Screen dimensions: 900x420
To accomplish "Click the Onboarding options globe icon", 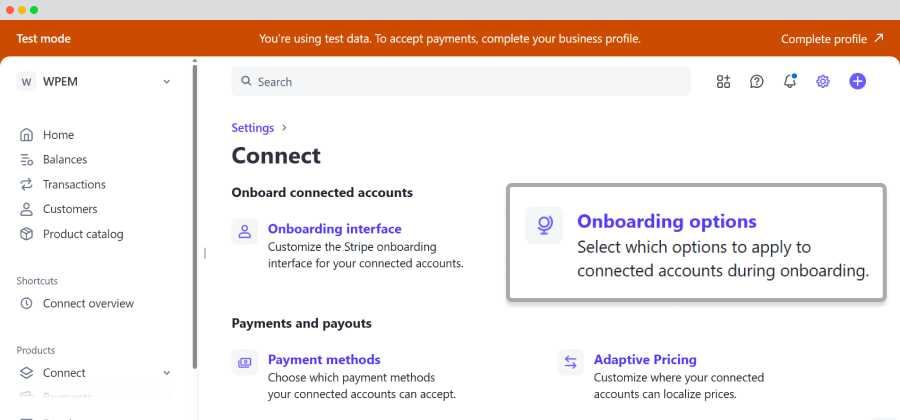I will click(544, 225).
